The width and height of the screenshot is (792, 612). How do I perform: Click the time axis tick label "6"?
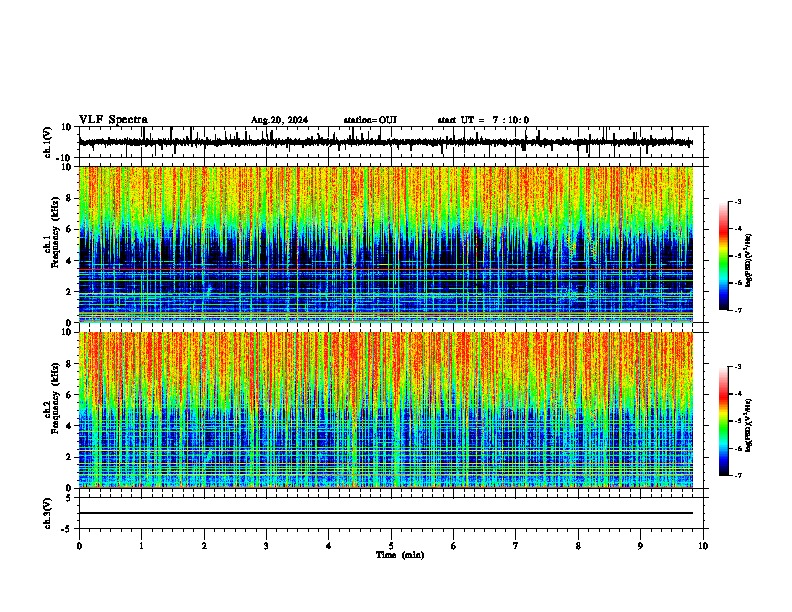pos(454,546)
